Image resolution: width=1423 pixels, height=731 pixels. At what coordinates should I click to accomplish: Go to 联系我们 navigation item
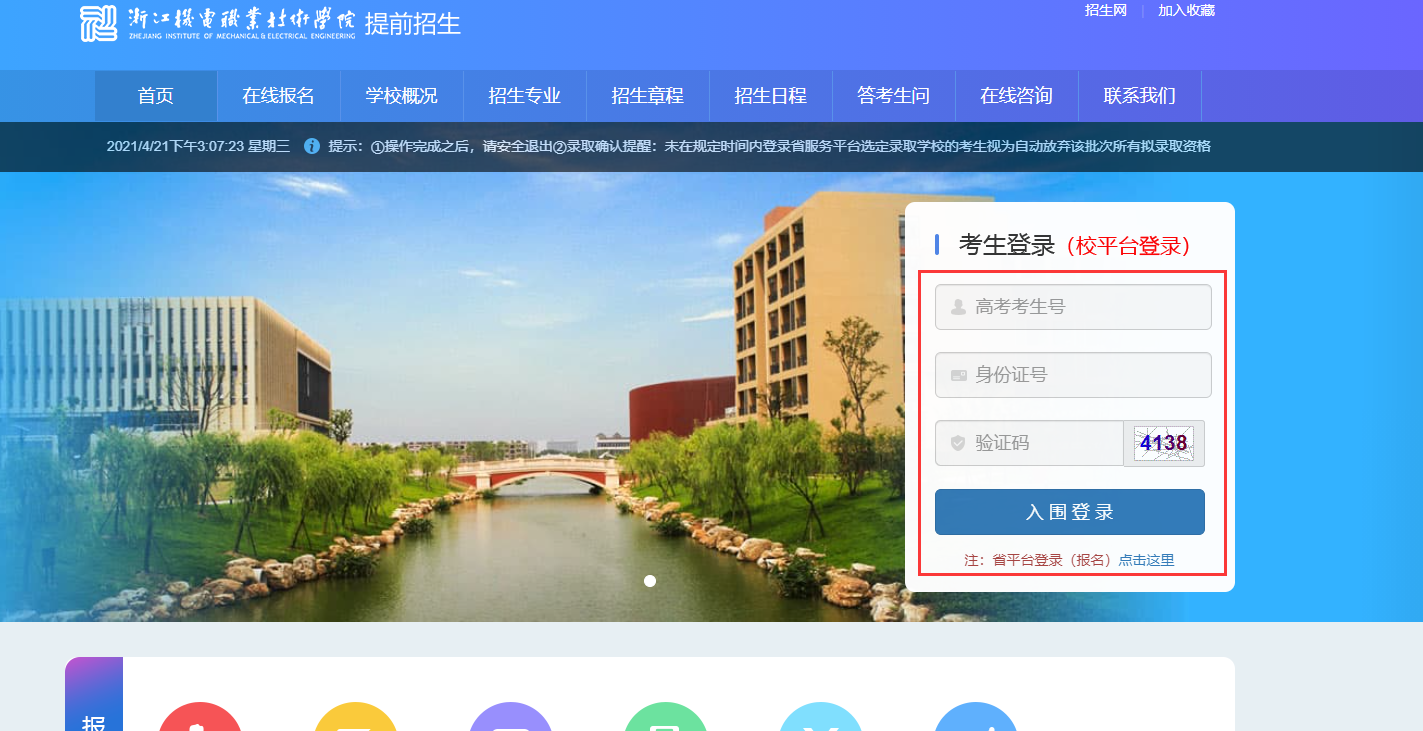pyautogui.click(x=1140, y=96)
